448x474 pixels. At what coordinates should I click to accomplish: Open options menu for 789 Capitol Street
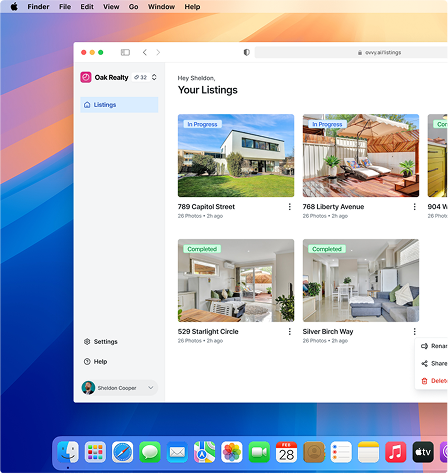tap(289, 207)
